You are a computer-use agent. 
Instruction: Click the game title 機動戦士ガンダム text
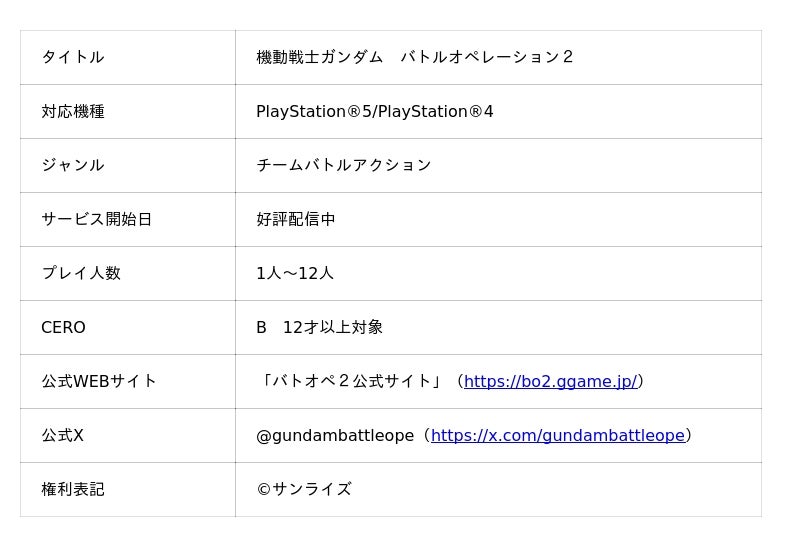click(320, 57)
